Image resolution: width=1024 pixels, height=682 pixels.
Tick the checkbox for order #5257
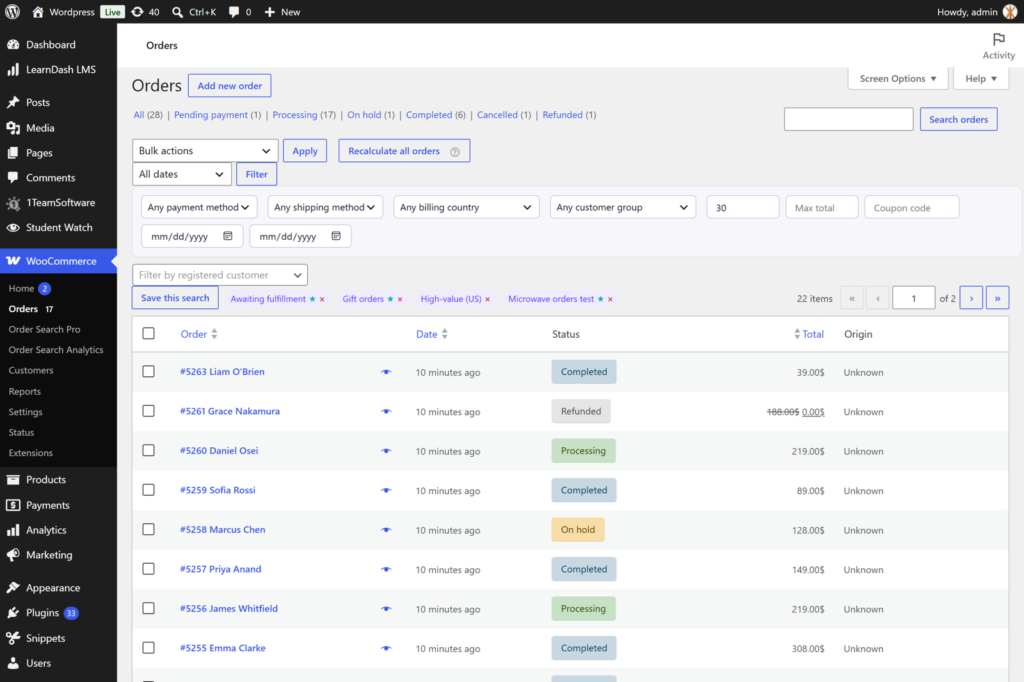149,569
